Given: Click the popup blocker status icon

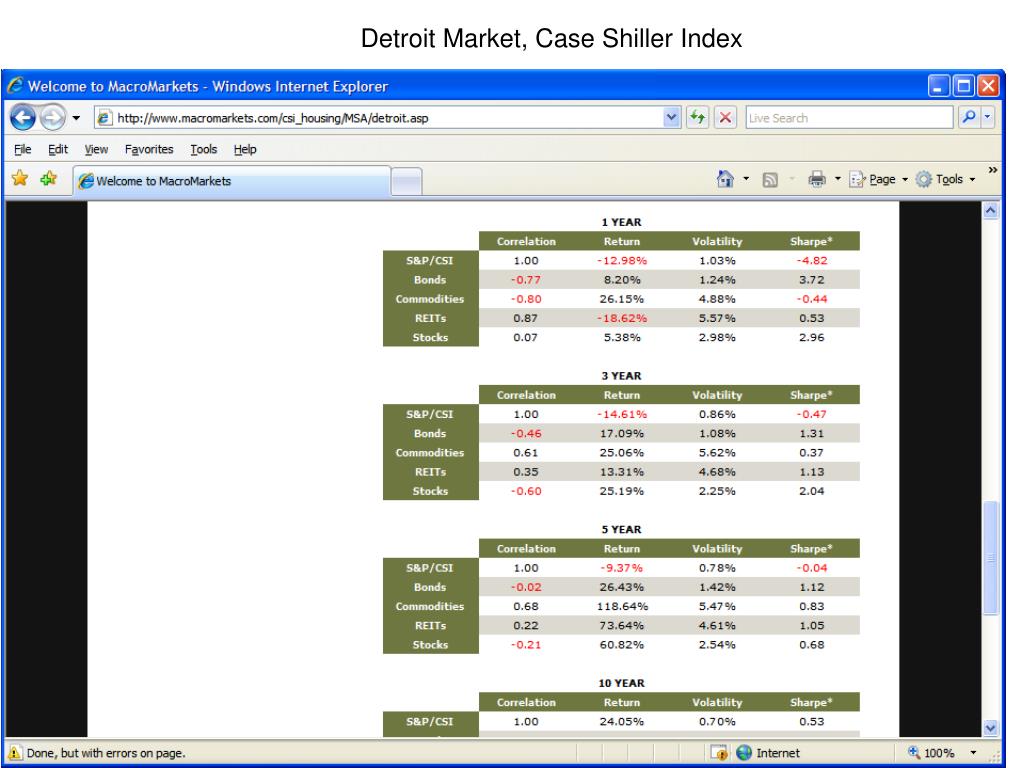Looking at the screenshot, I should click(719, 752).
